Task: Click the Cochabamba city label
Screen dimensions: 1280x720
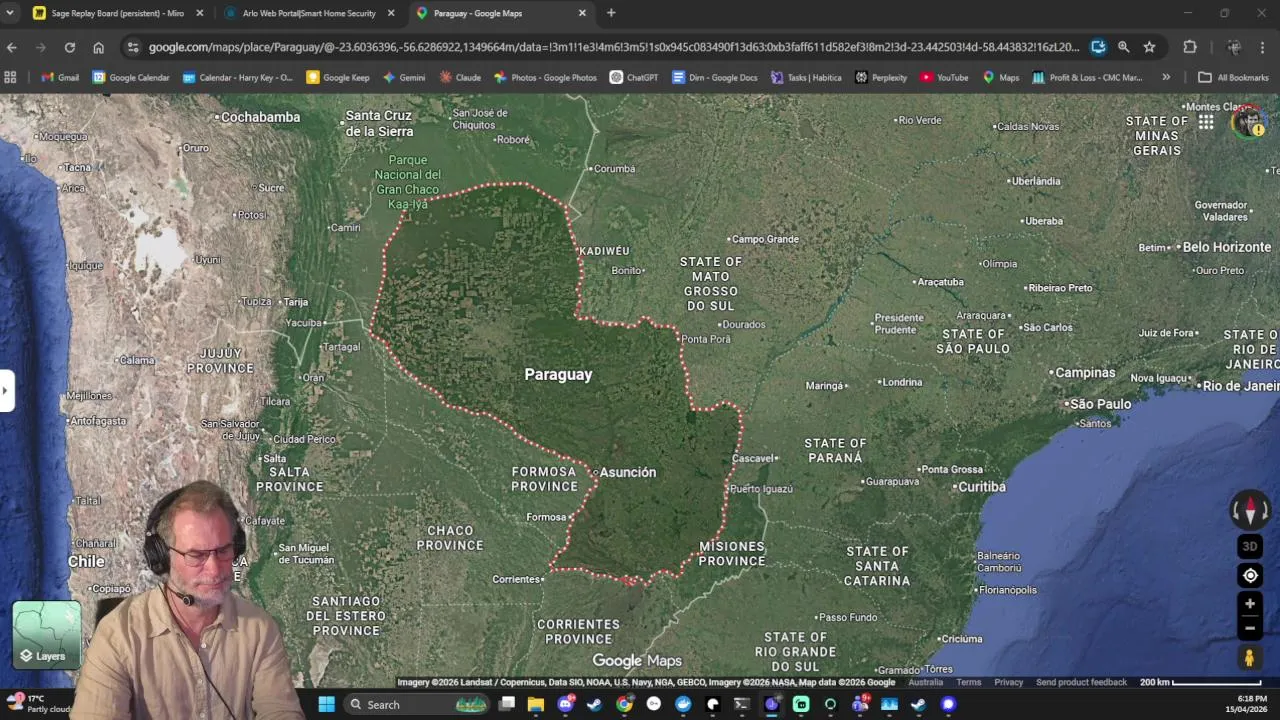Action: [260, 117]
